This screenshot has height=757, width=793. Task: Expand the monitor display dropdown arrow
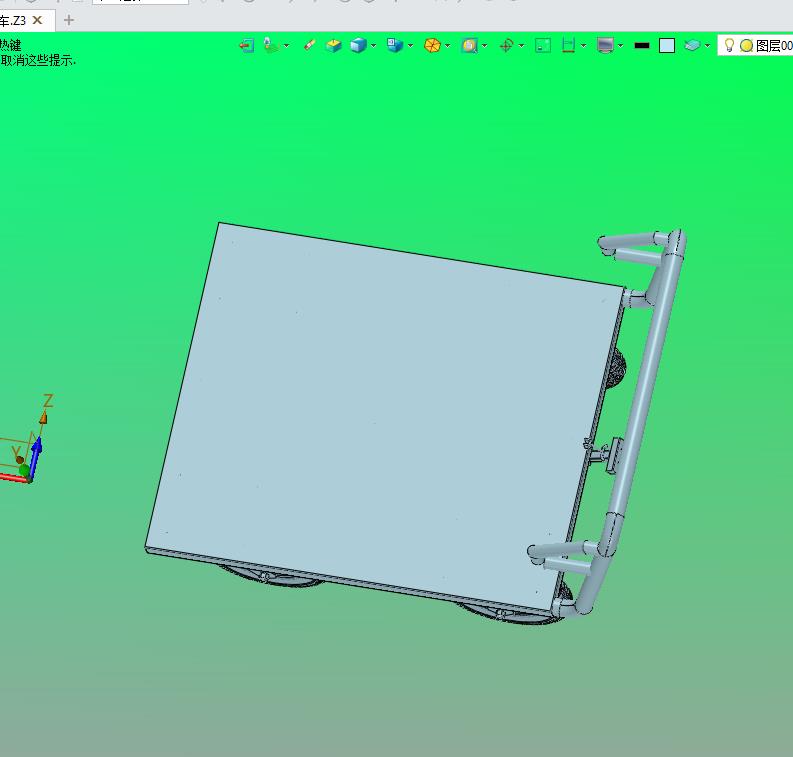coord(621,46)
